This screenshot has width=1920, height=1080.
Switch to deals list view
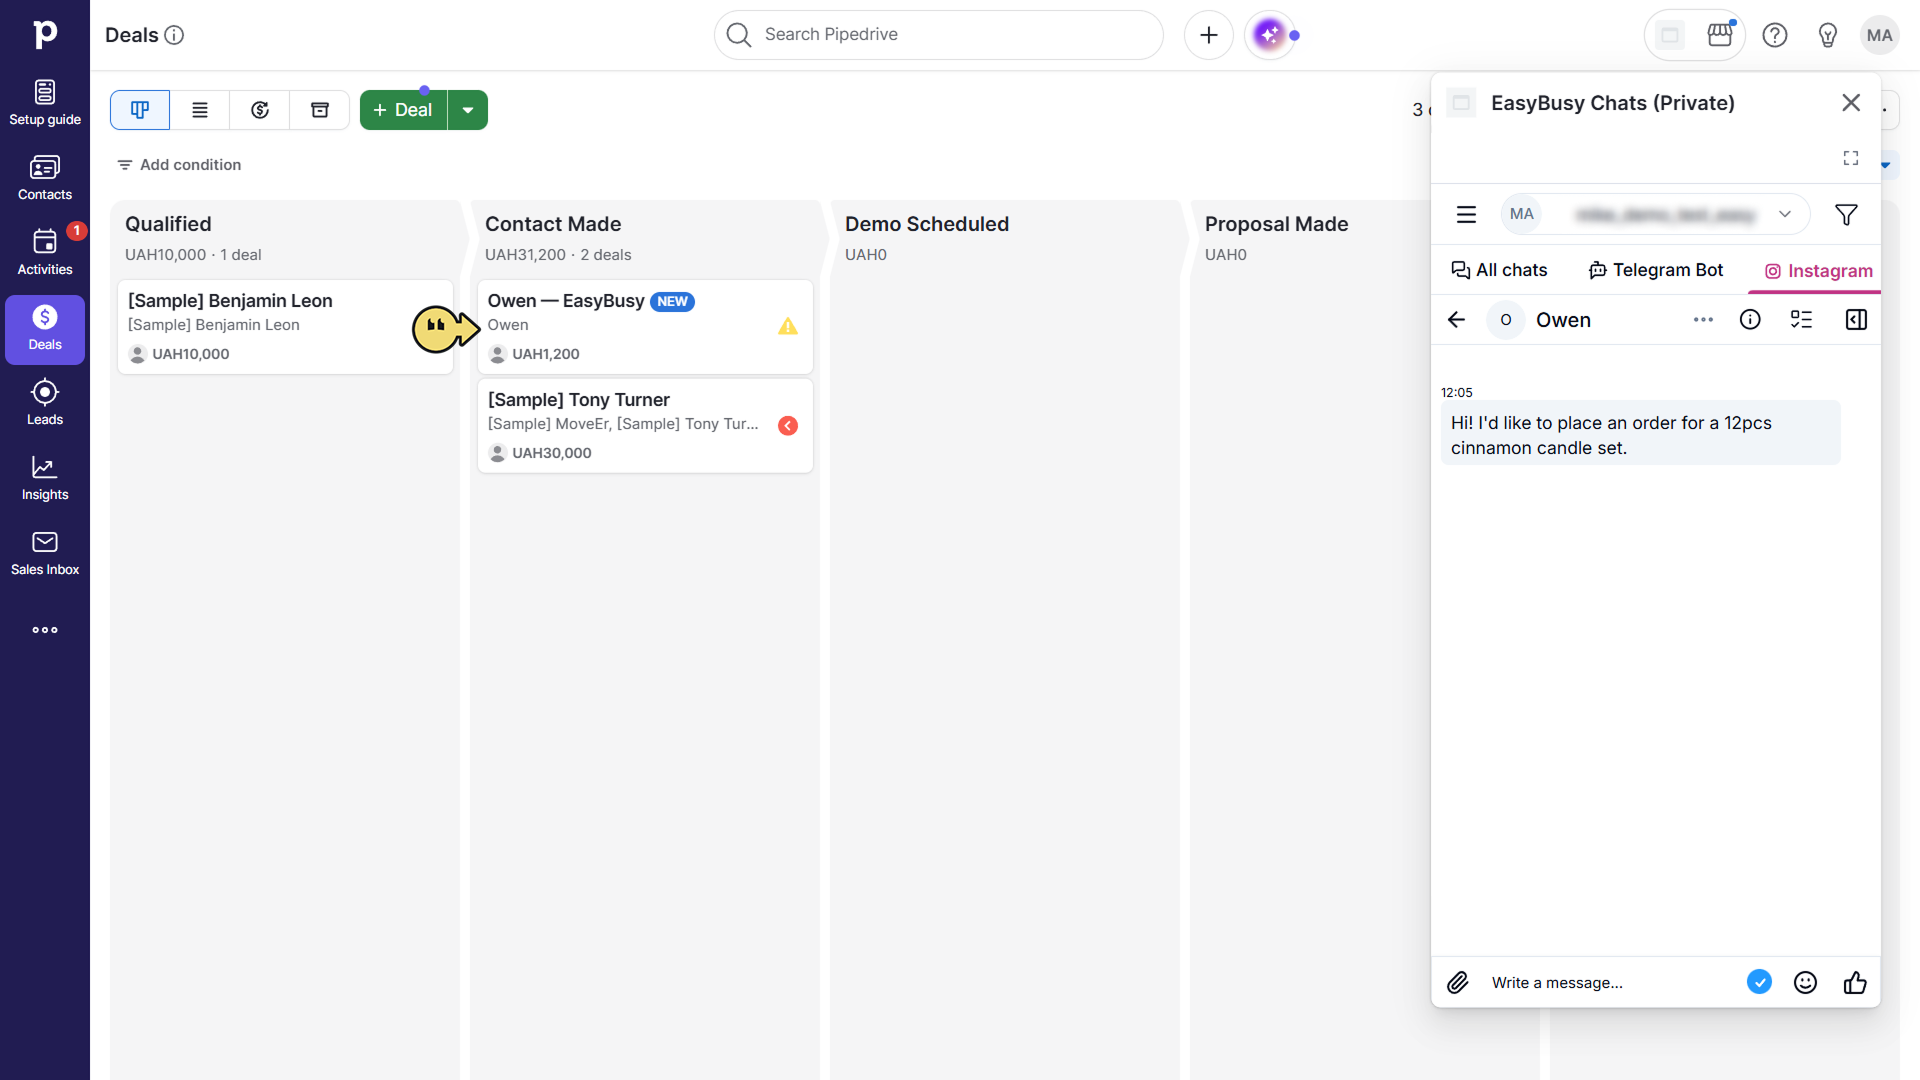(x=200, y=110)
